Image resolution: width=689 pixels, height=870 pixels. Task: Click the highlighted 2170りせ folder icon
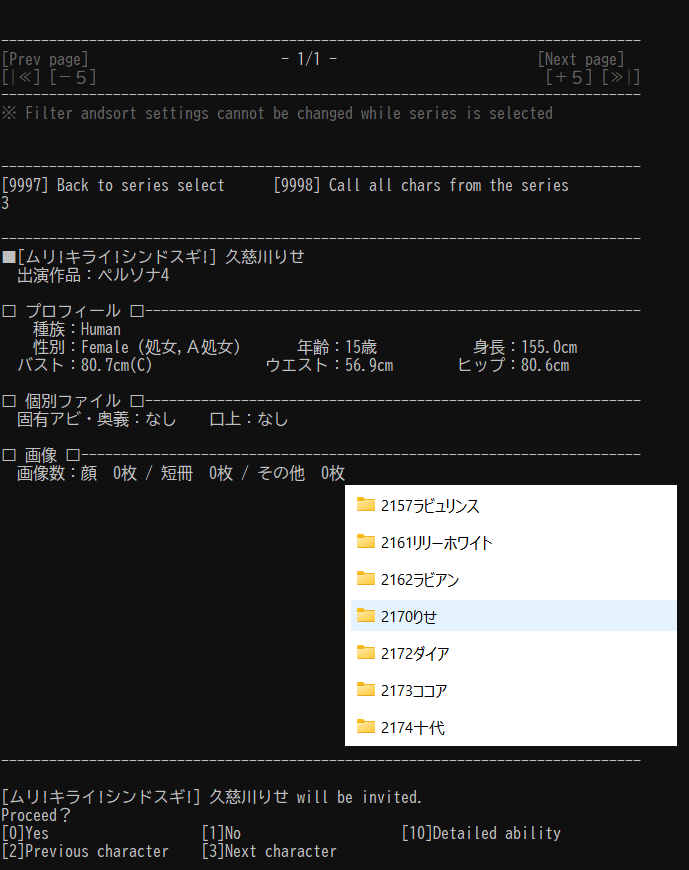pos(365,616)
